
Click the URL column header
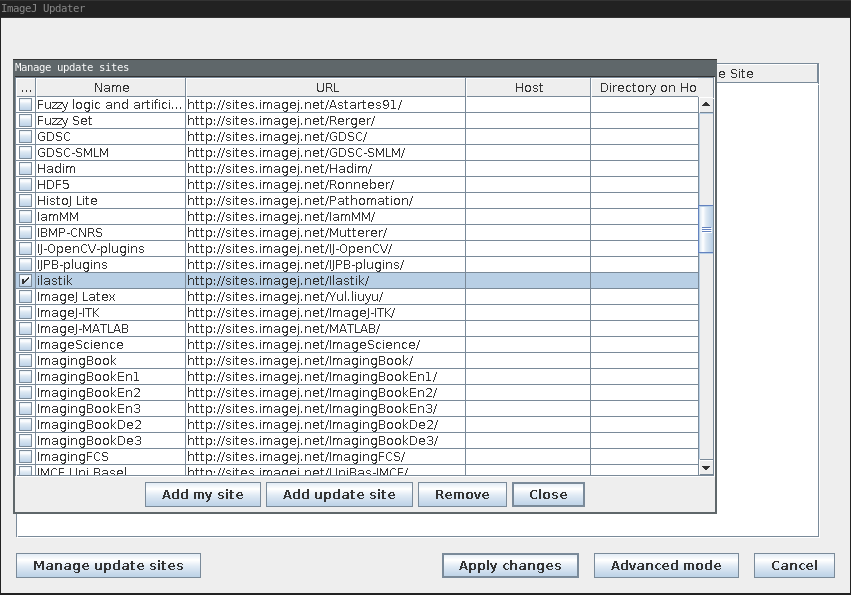326,88
